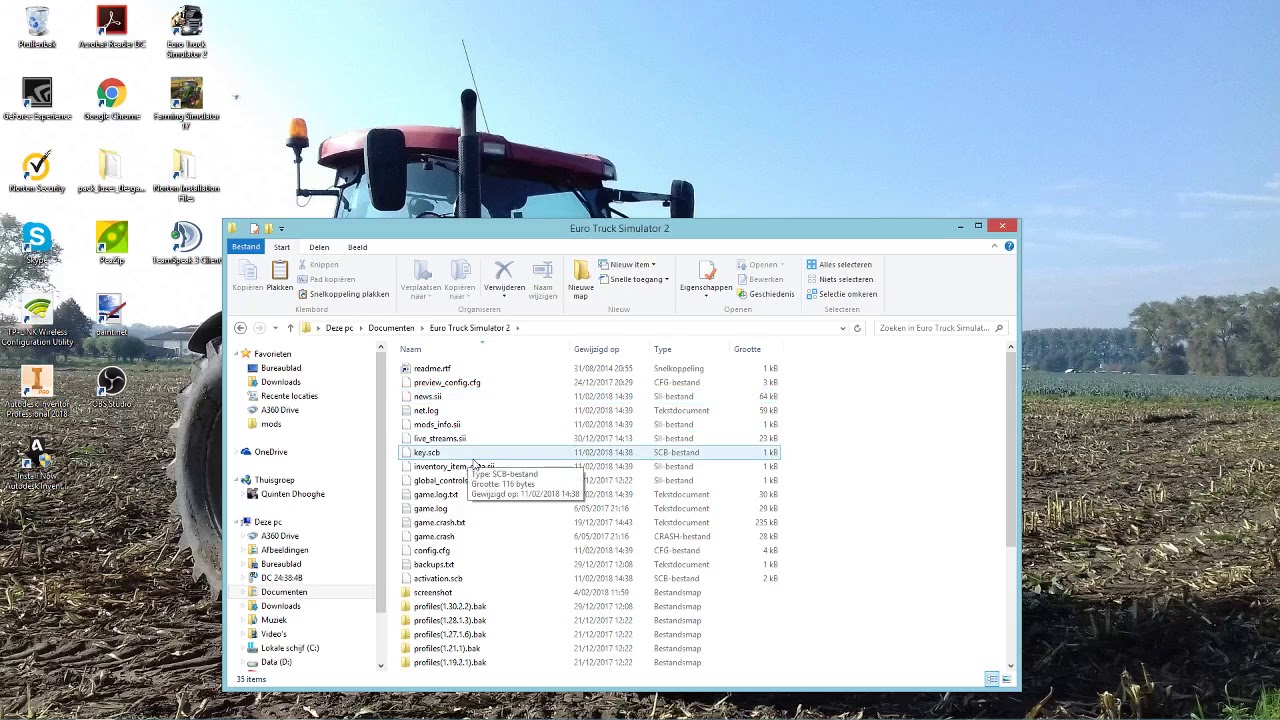Open the address bar history dropdown arrow
Image resolution: width=1280 pixels, height=720 pixels.
coord(843,328)
